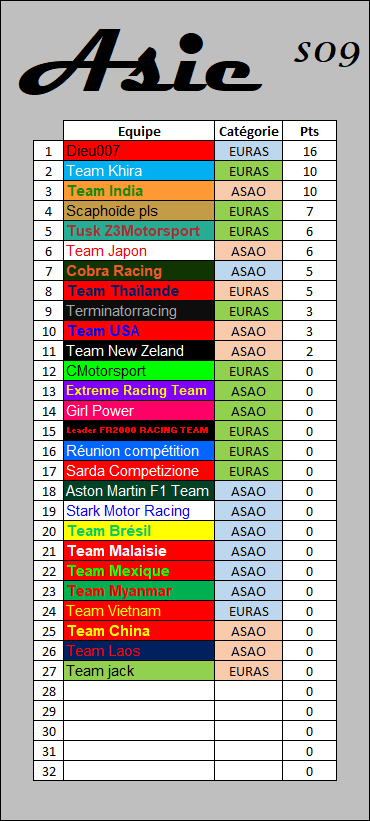
Task: Select the Team Khira row
Action: pos(185,171)
